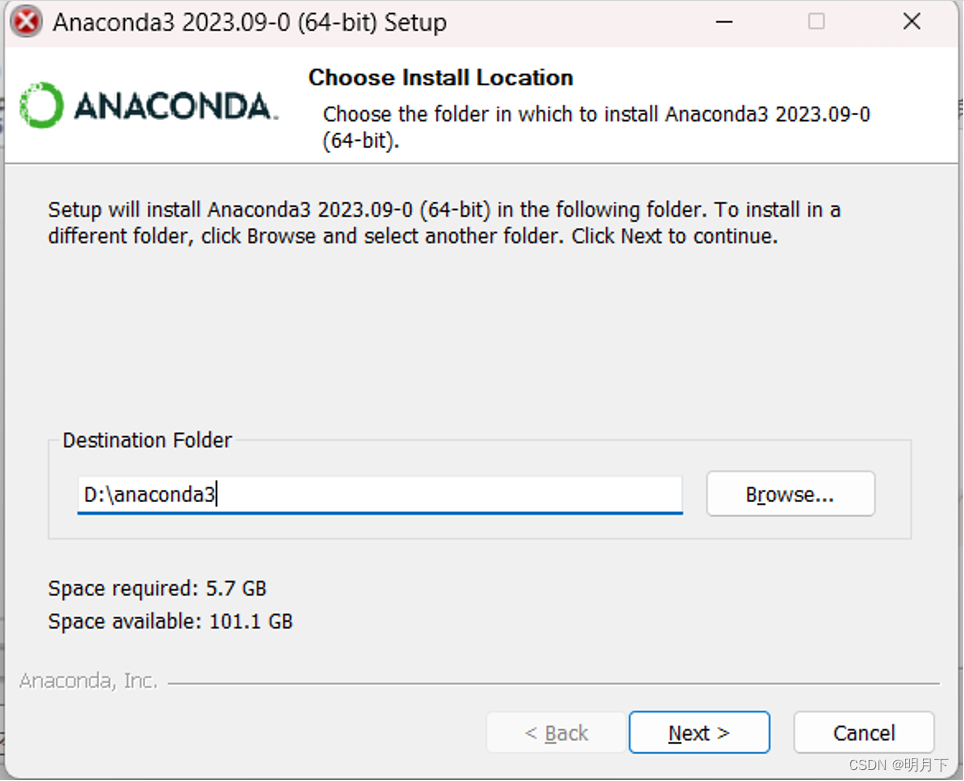Click the Back button

(555, 732)
